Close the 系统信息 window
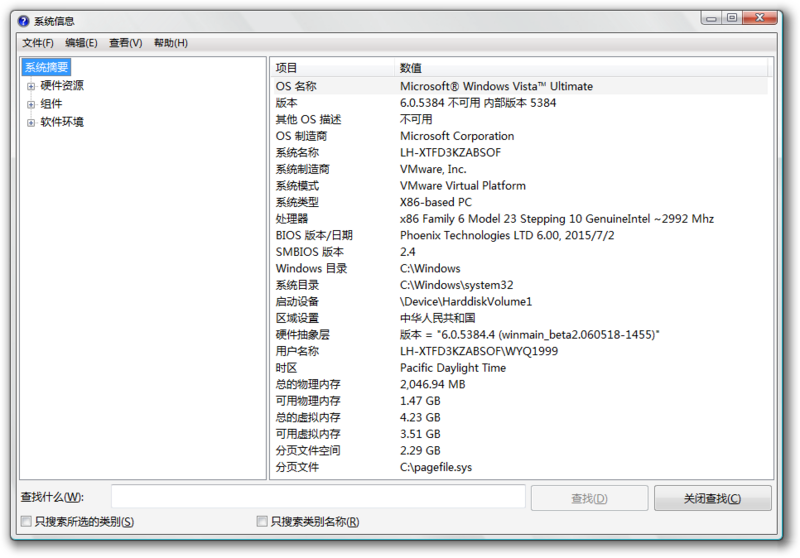Screen dimensions: 800x558 759,18
